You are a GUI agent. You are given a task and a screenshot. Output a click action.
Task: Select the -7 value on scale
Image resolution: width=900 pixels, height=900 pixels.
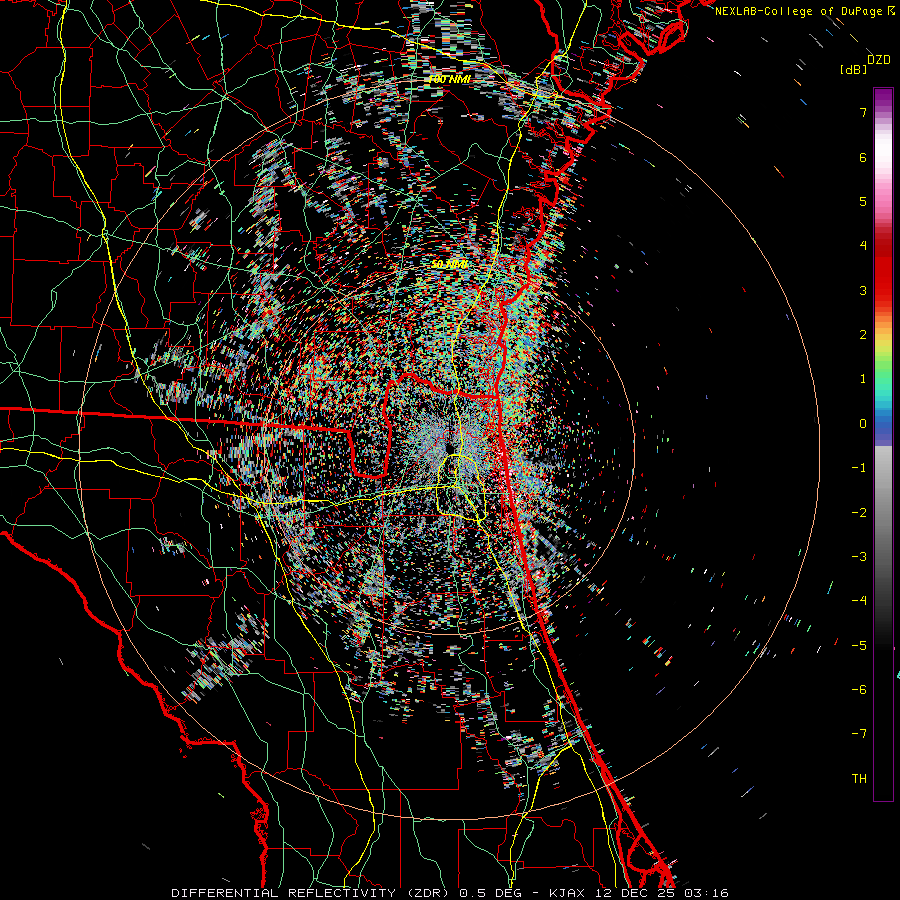[x=859, y=734]
